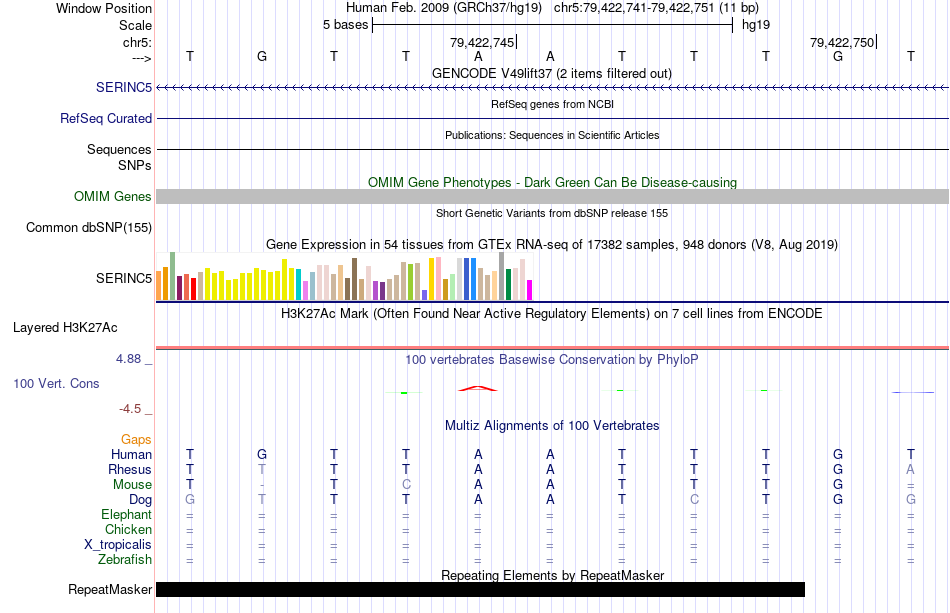
Task: Click the C base in the Dog row
Action: tap(694, 499)
